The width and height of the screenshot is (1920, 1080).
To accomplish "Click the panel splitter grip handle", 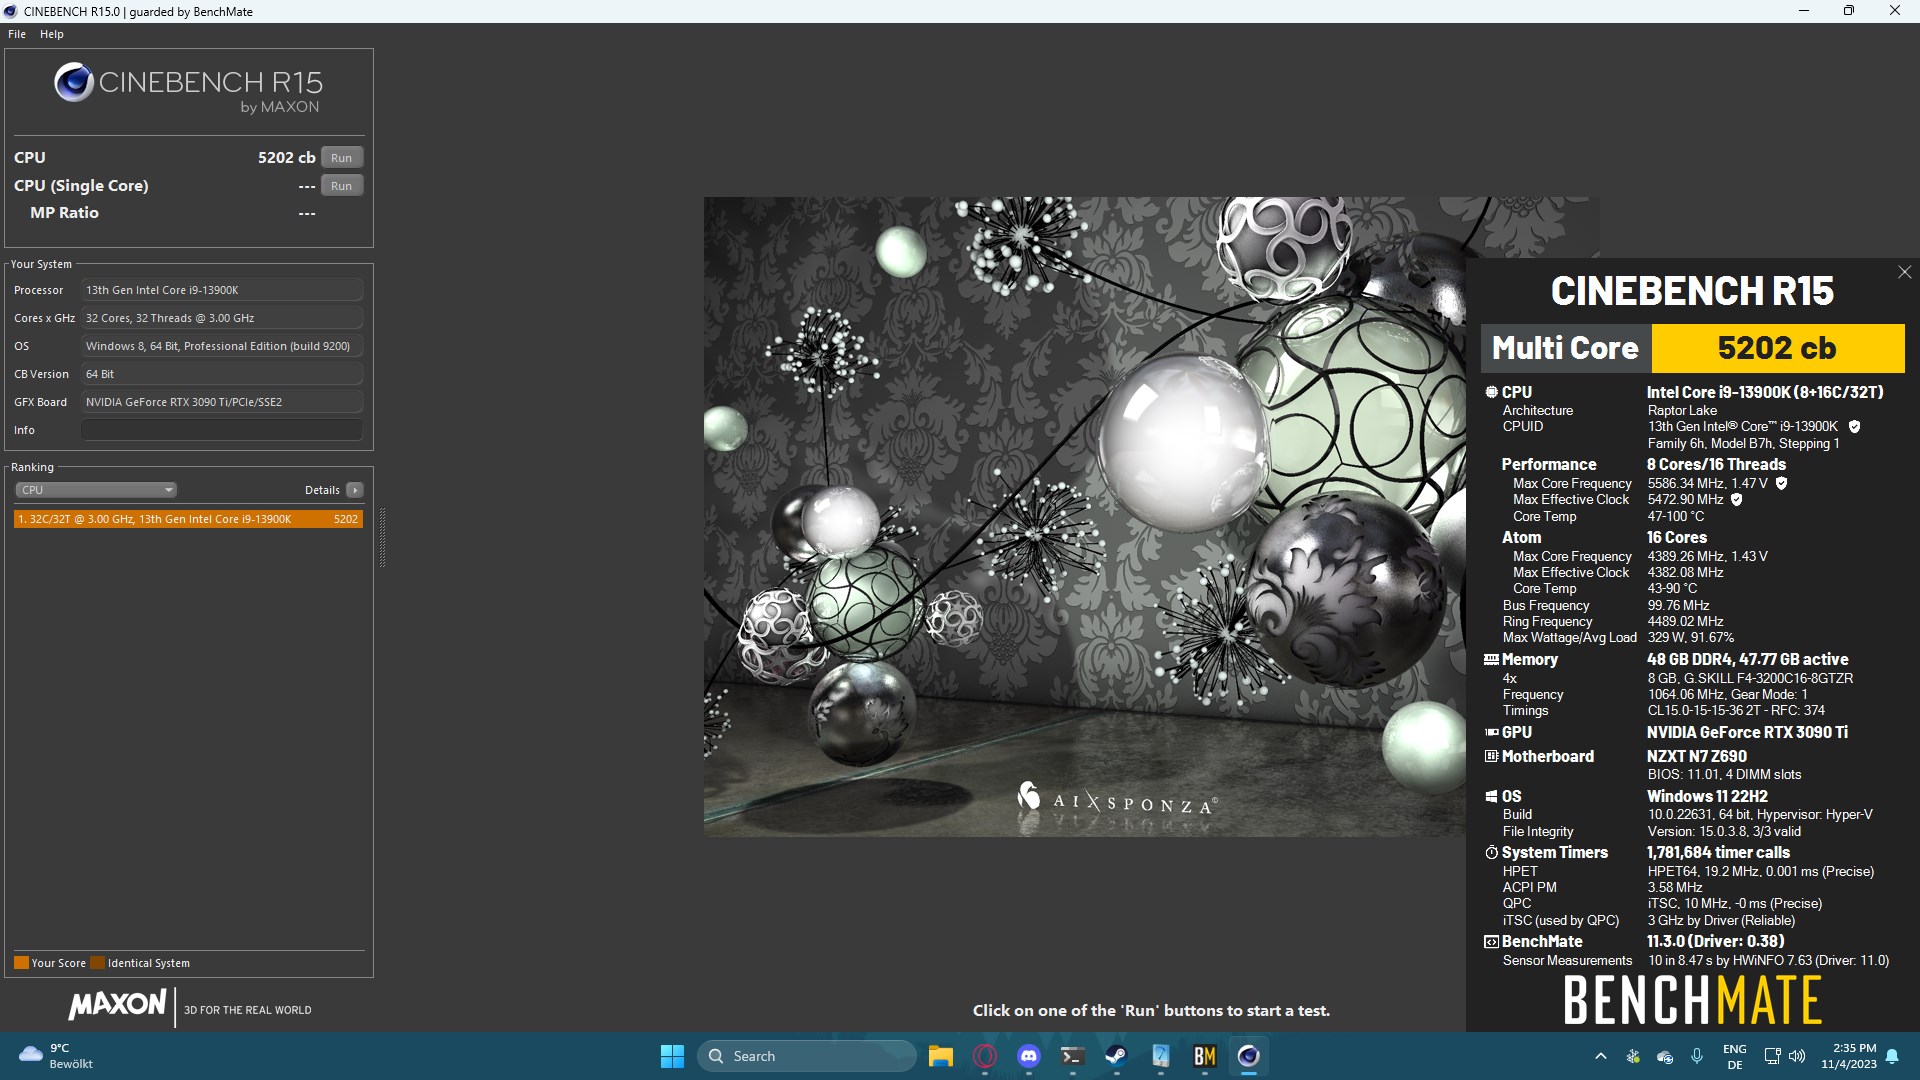I will [x=382, y=538].
